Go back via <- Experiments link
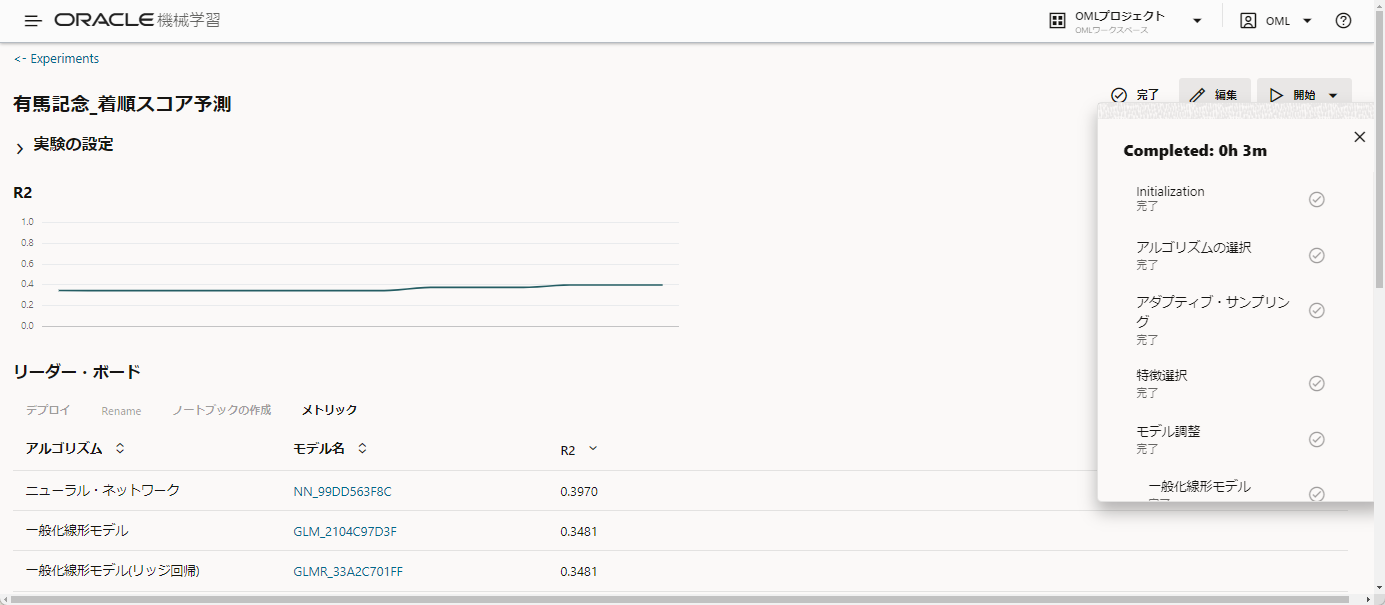The width and height of the screenshot is (1385, 605). click(x=57, y=59)
